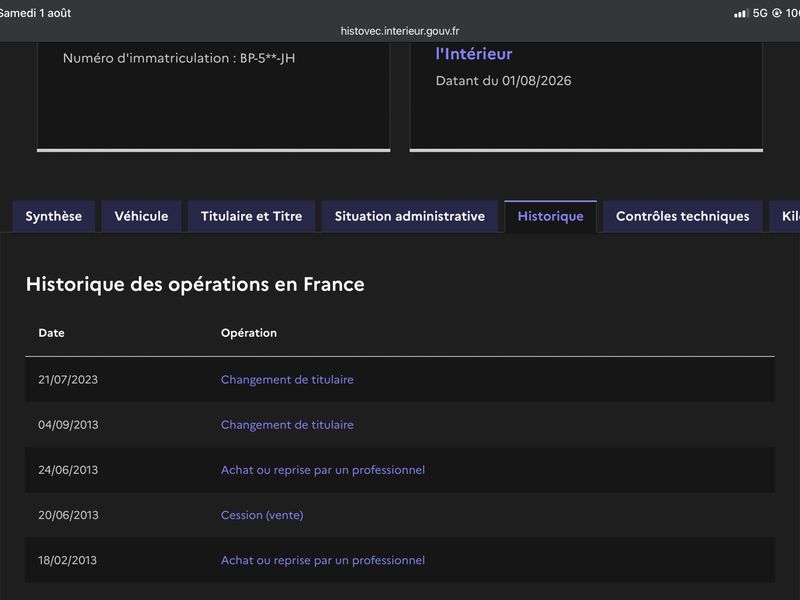Open the Synthèse tab
Image resolution: width=800 pixels, height=600 pixels.
coord(54,216)
